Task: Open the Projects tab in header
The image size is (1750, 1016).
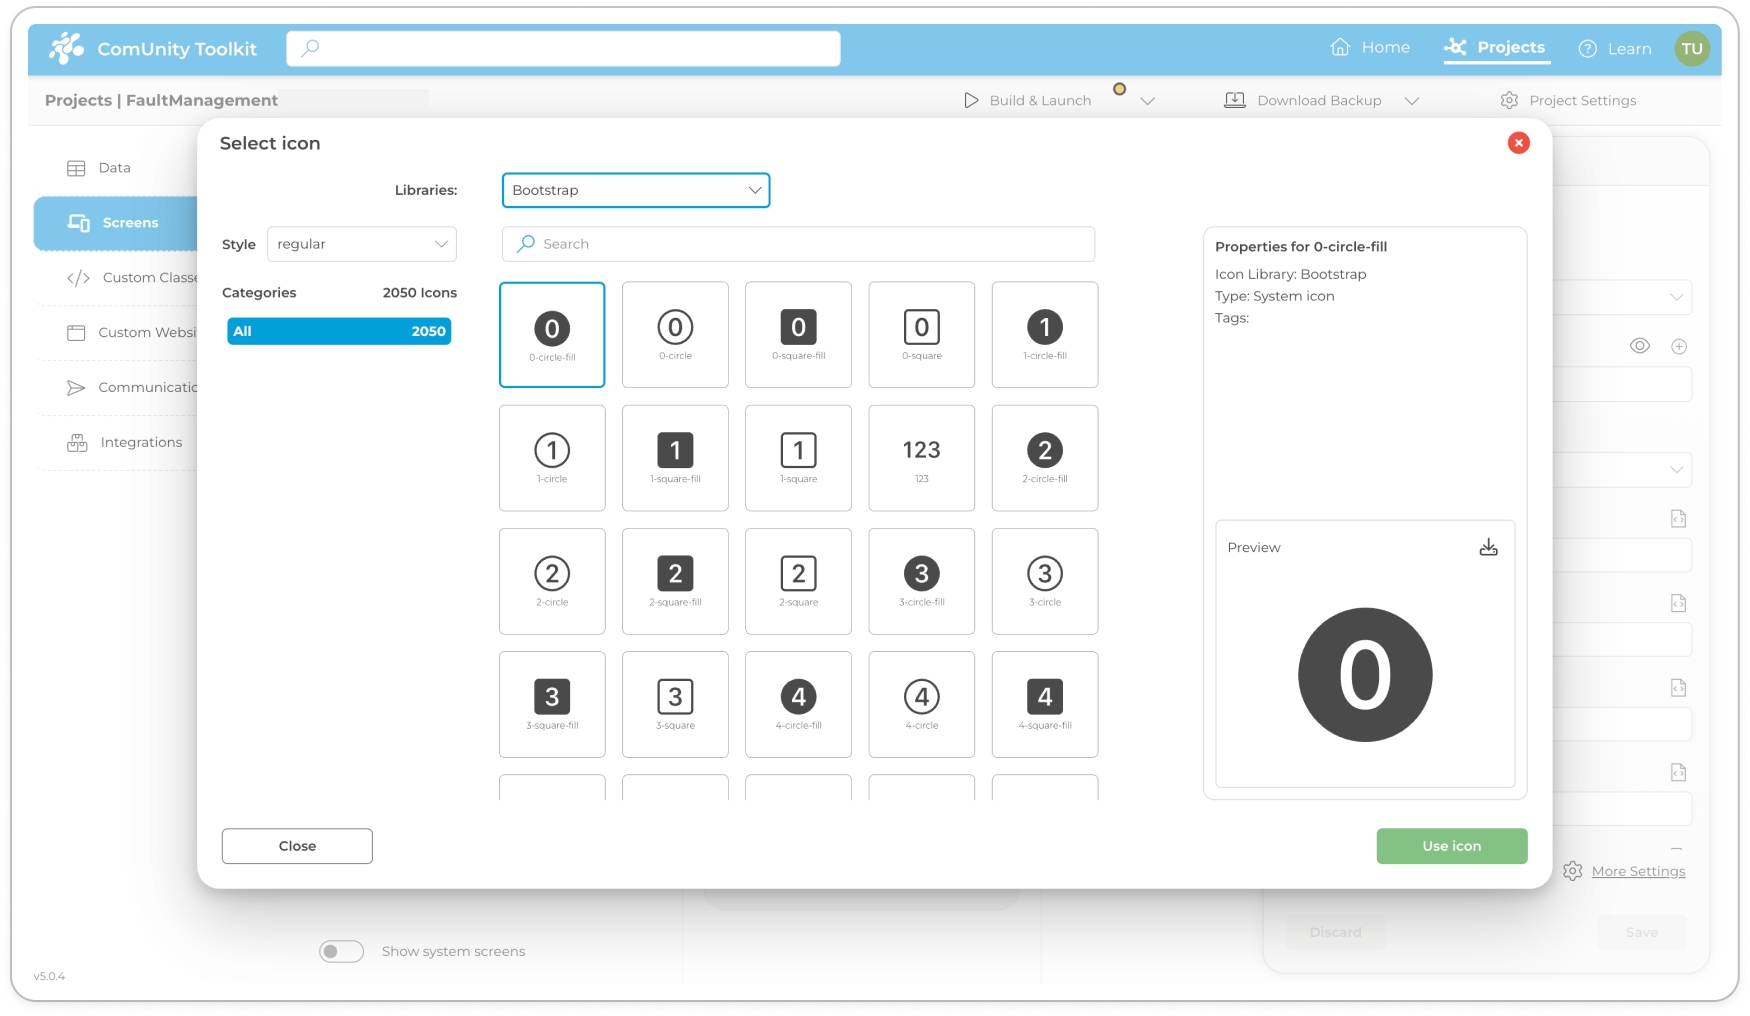Action: tap(1496, 47)
